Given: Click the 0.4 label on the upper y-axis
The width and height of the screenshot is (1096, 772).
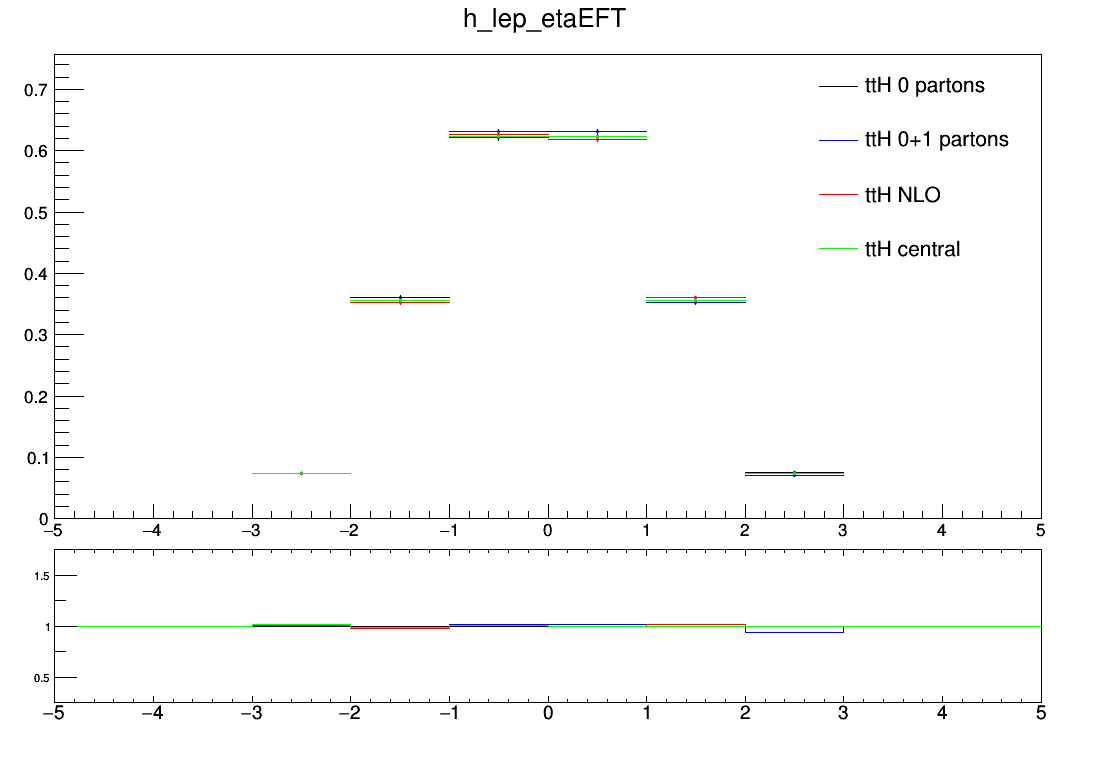Looking at the screenshot, I should click(x=36, y=274).
